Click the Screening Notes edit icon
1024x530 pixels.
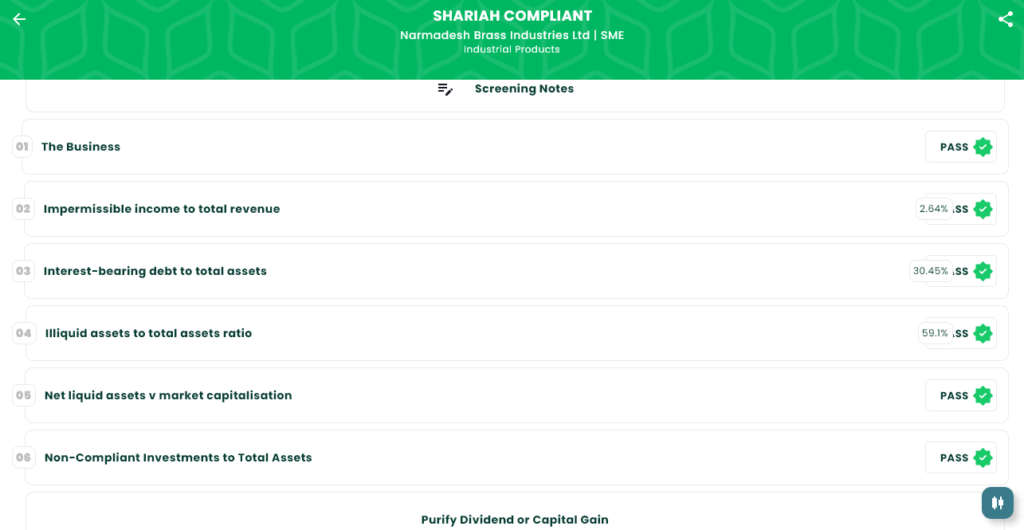tap(445, 89)
